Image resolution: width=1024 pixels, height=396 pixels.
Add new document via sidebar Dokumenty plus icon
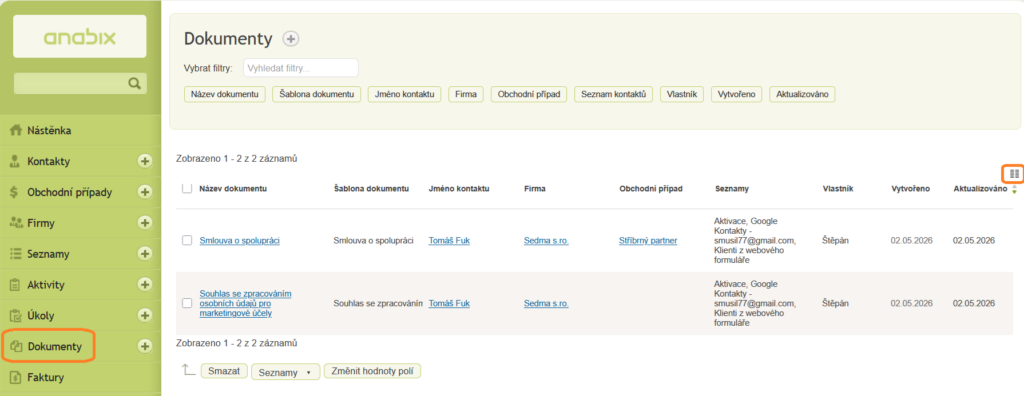coord(145,346)
